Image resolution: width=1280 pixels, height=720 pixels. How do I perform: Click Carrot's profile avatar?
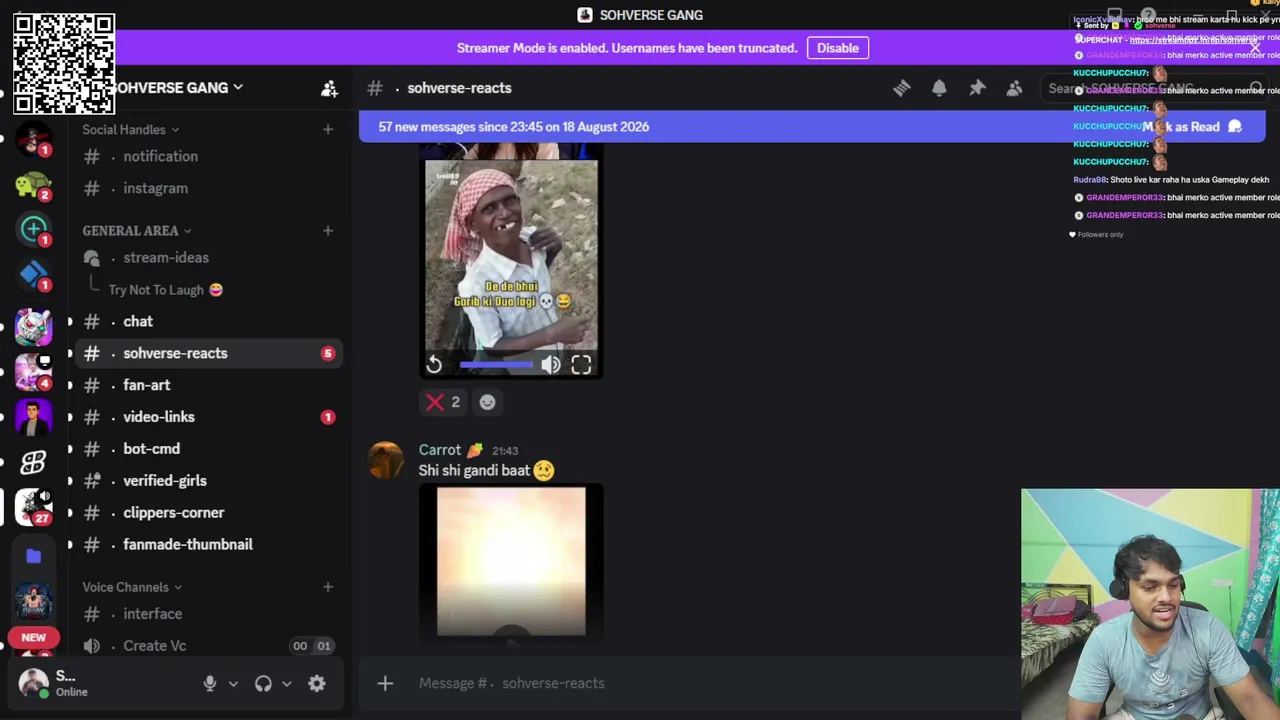(x=386, y=460)
